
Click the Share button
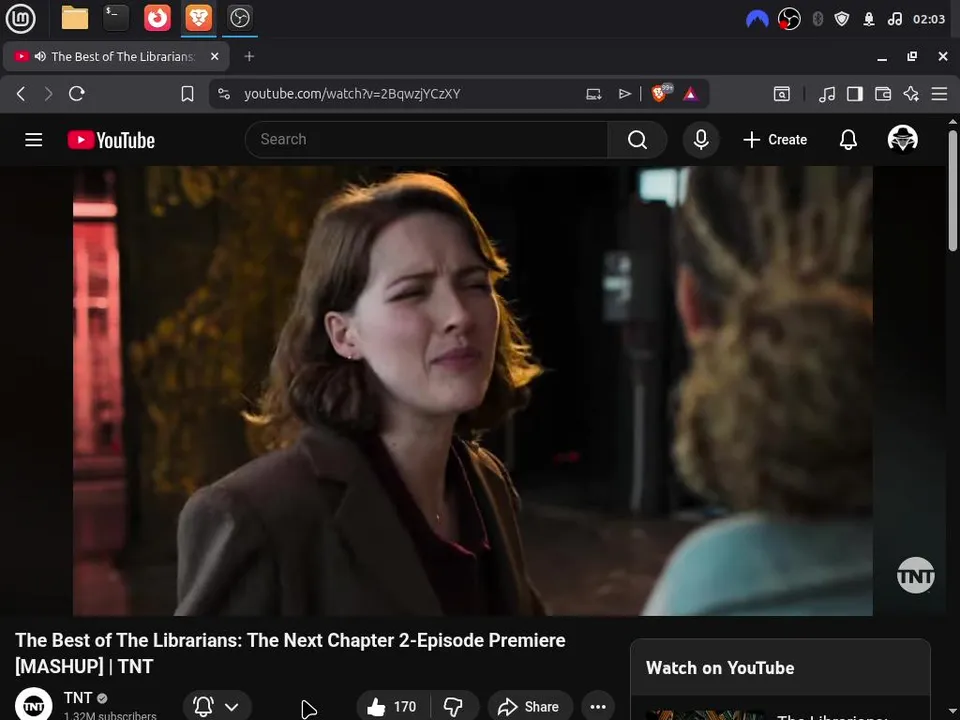(x=529, y=707)
